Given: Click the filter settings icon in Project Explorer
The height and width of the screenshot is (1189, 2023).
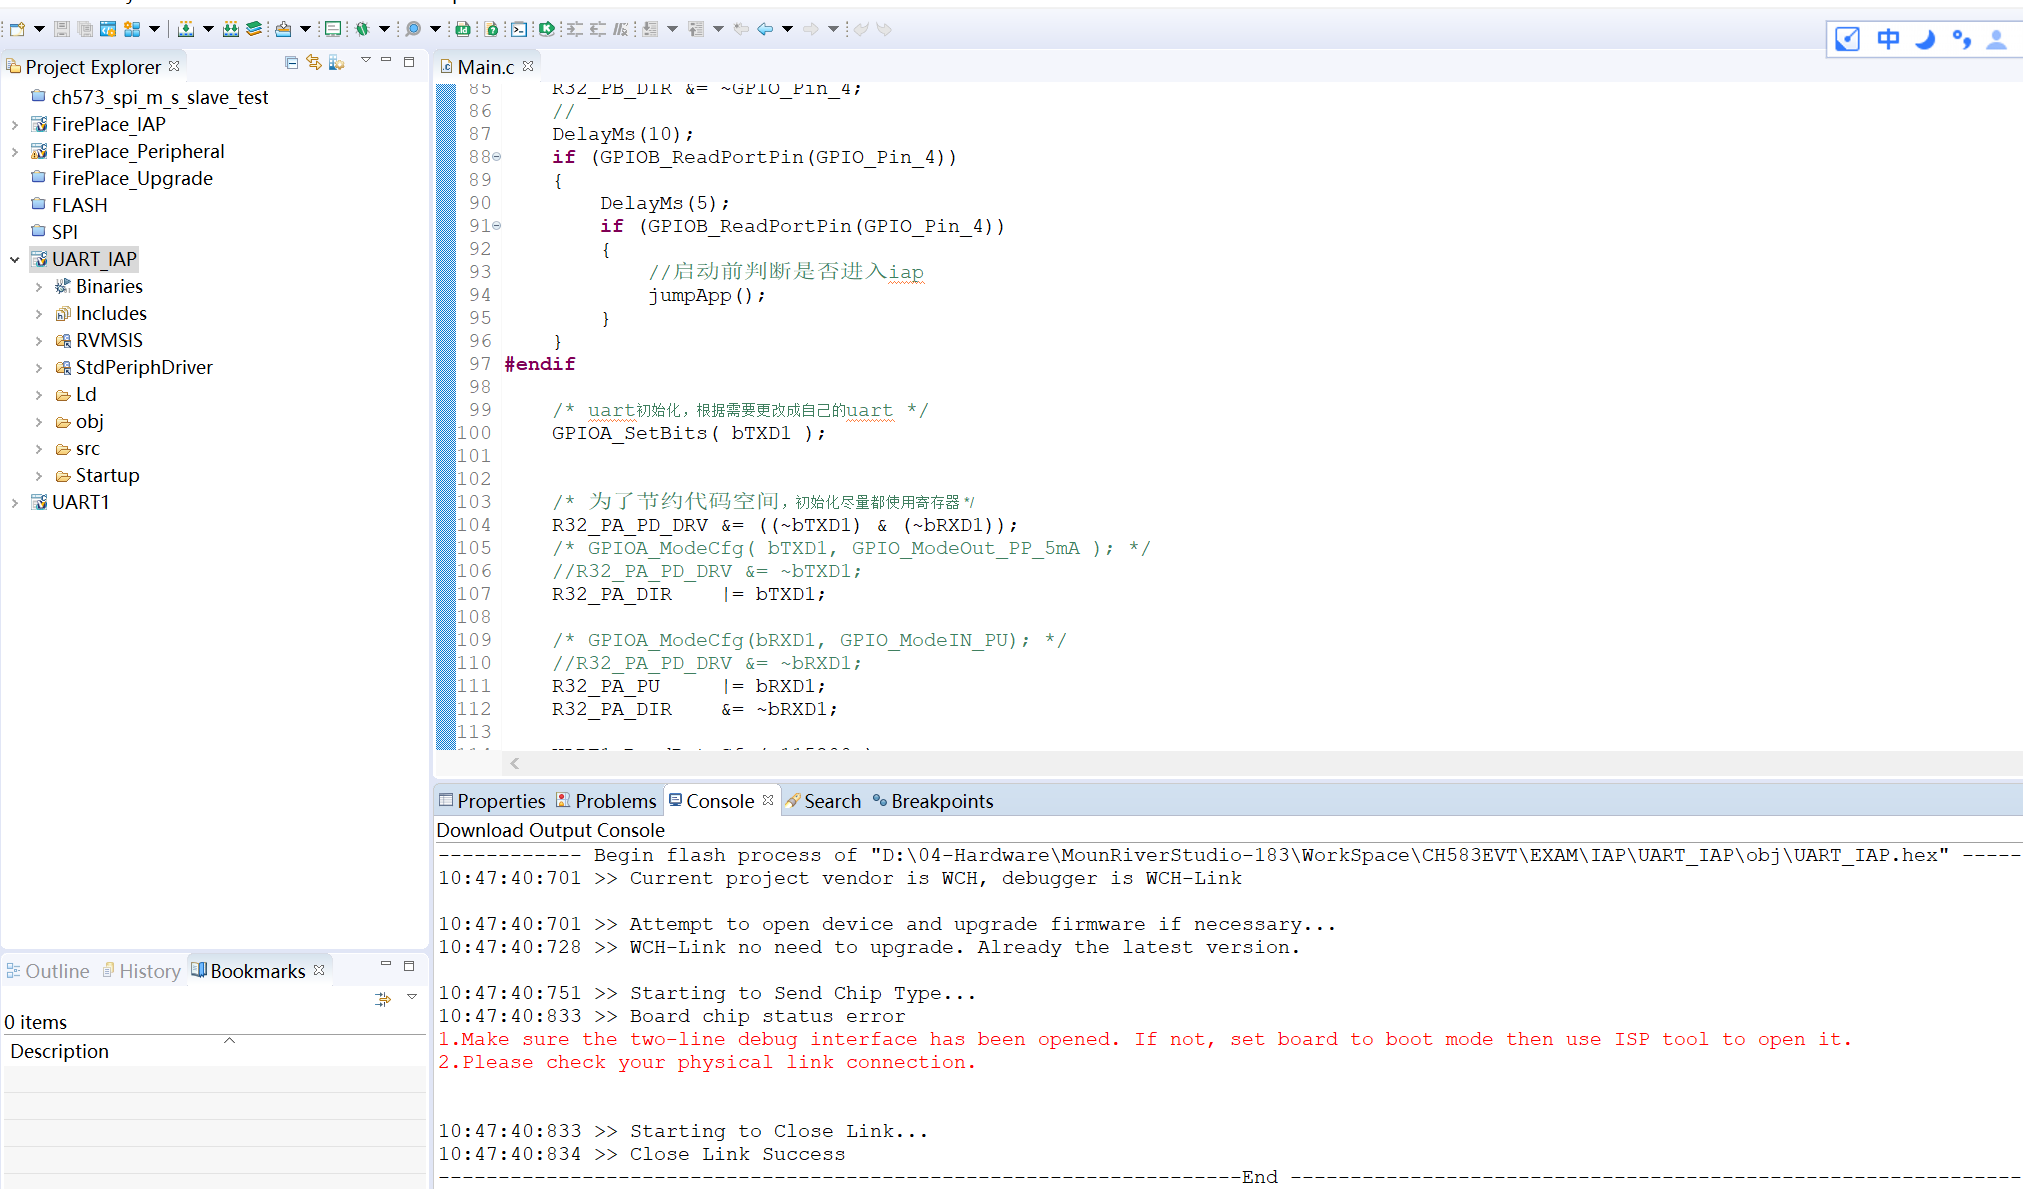Looking at the screenshot, I should [x=337, y=63].
